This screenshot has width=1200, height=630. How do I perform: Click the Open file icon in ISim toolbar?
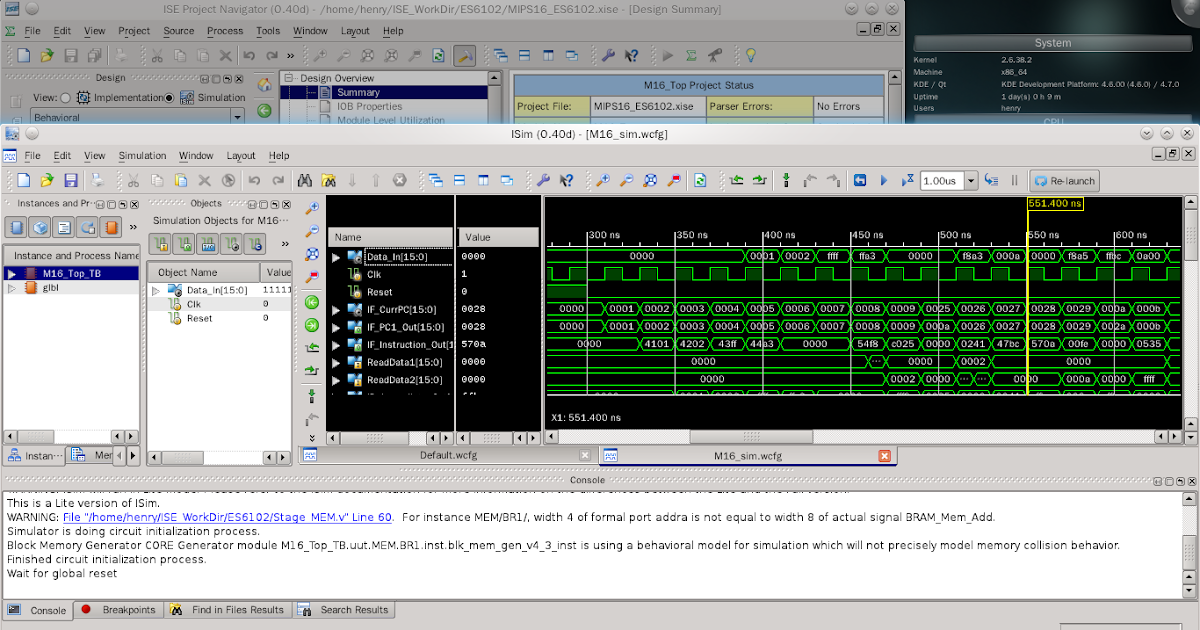click(47, 181)
